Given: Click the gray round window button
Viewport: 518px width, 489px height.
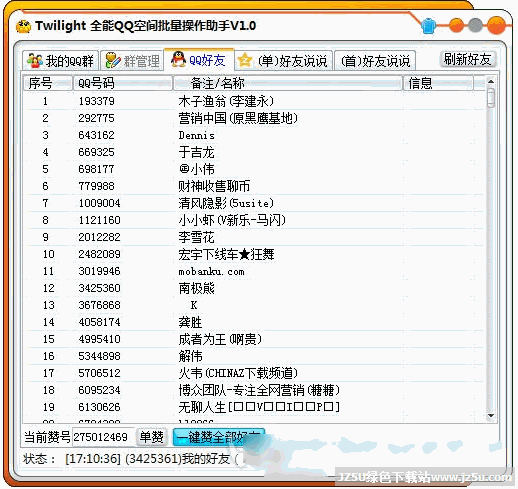Looking at the screenshot, I should (x=475, y=25).
